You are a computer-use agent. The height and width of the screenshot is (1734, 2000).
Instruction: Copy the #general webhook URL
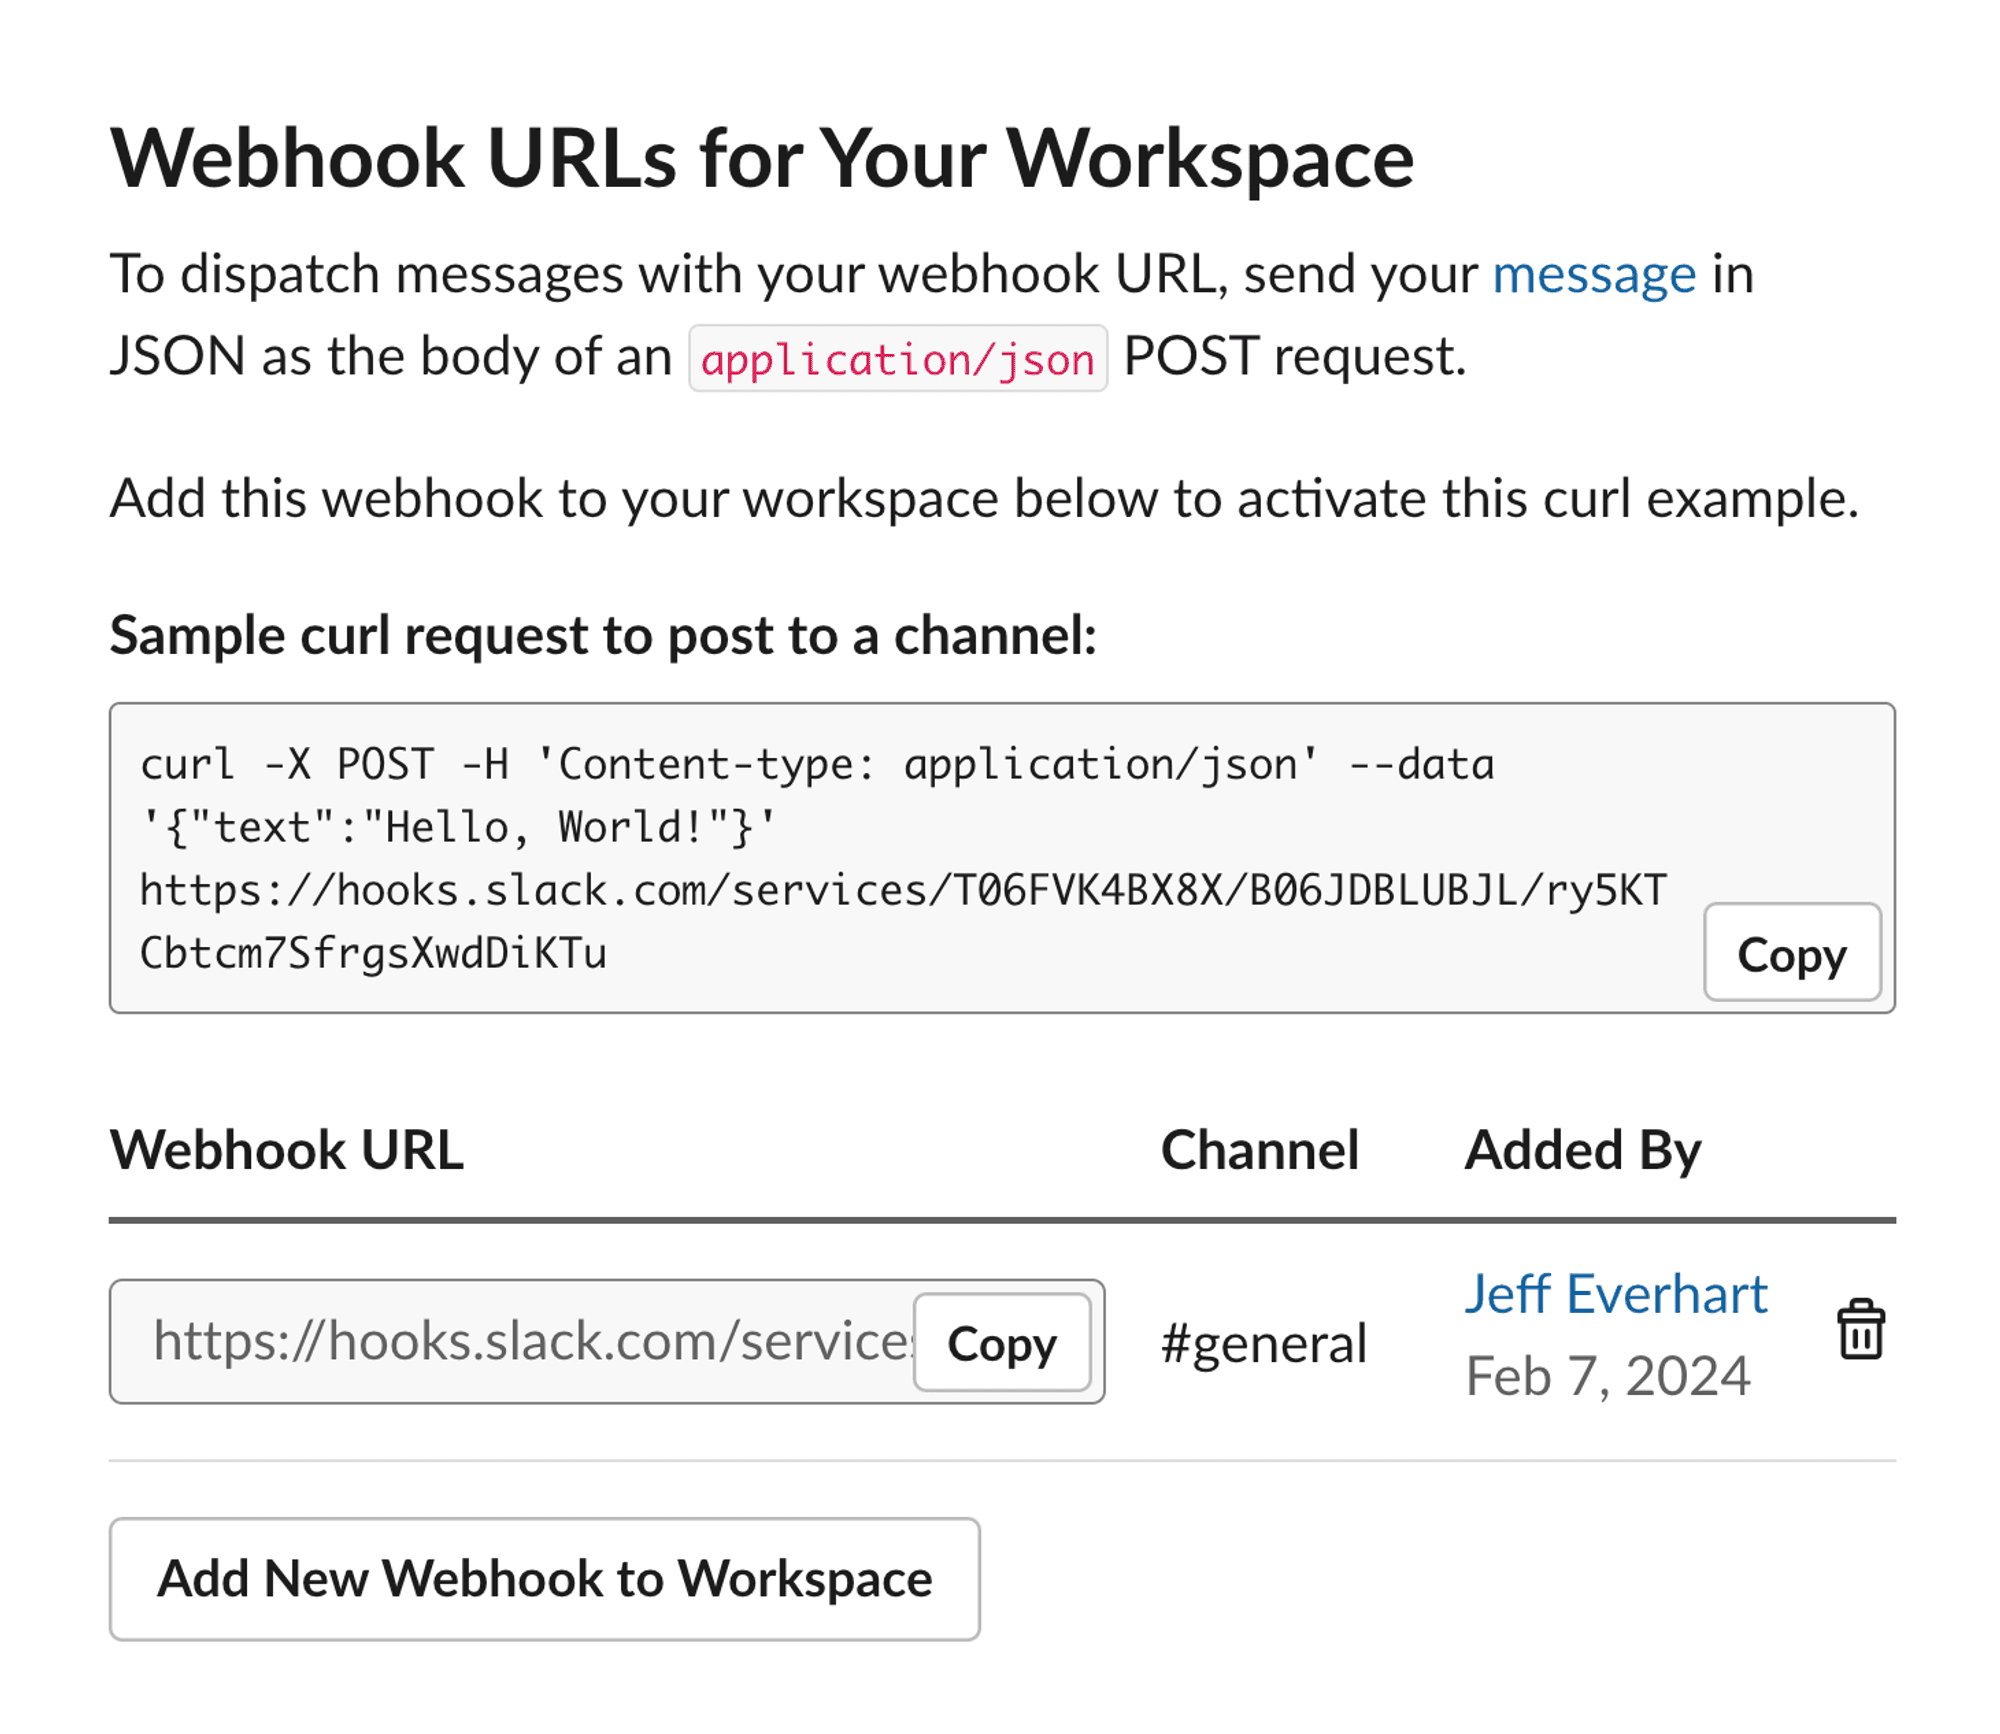click(x=1003, y=1342)
